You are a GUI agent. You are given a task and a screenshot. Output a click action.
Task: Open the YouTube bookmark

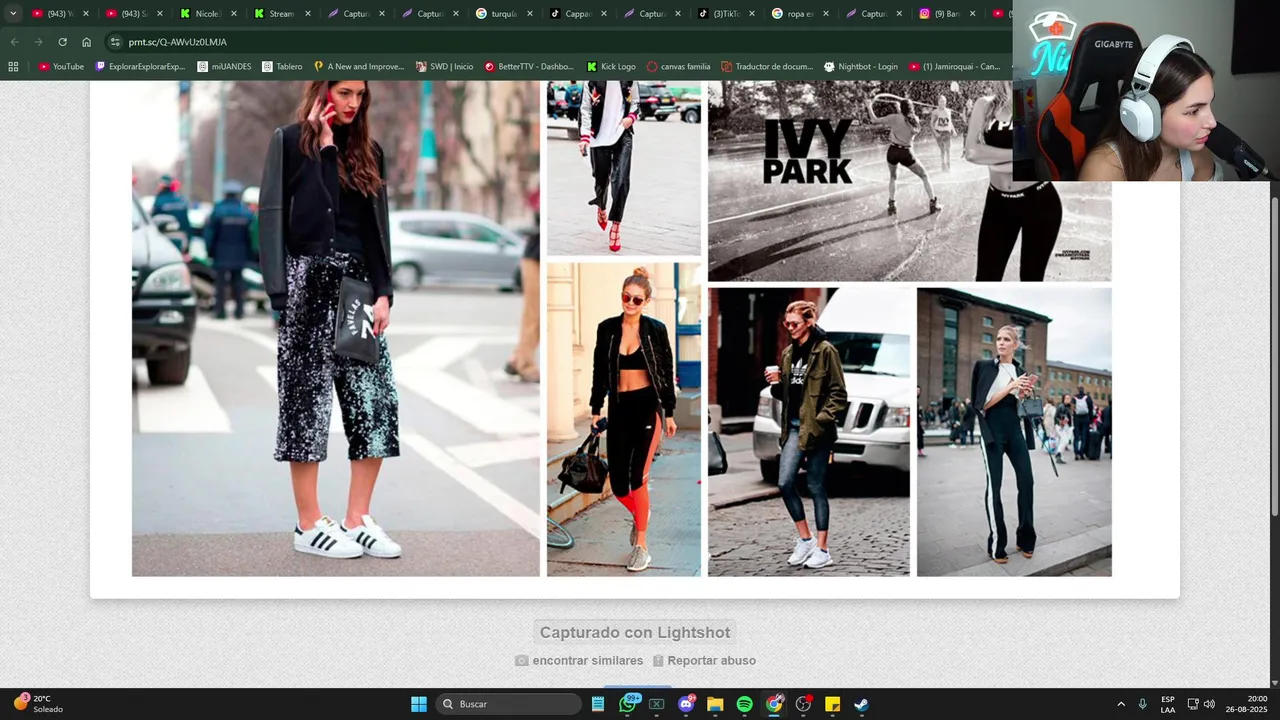tap(61, 67)
